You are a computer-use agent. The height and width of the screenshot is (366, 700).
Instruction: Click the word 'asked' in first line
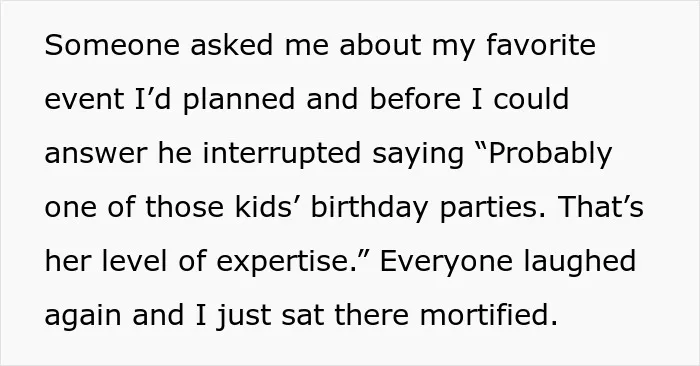[x=232, y=45]
